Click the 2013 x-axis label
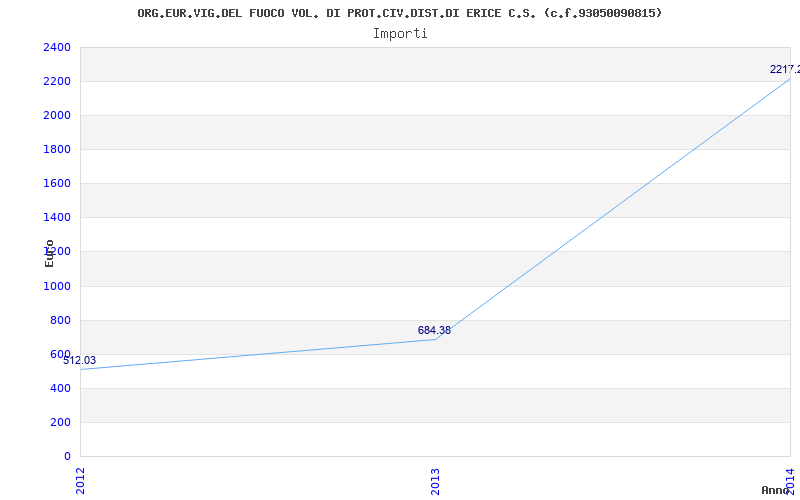 (435, 481)
